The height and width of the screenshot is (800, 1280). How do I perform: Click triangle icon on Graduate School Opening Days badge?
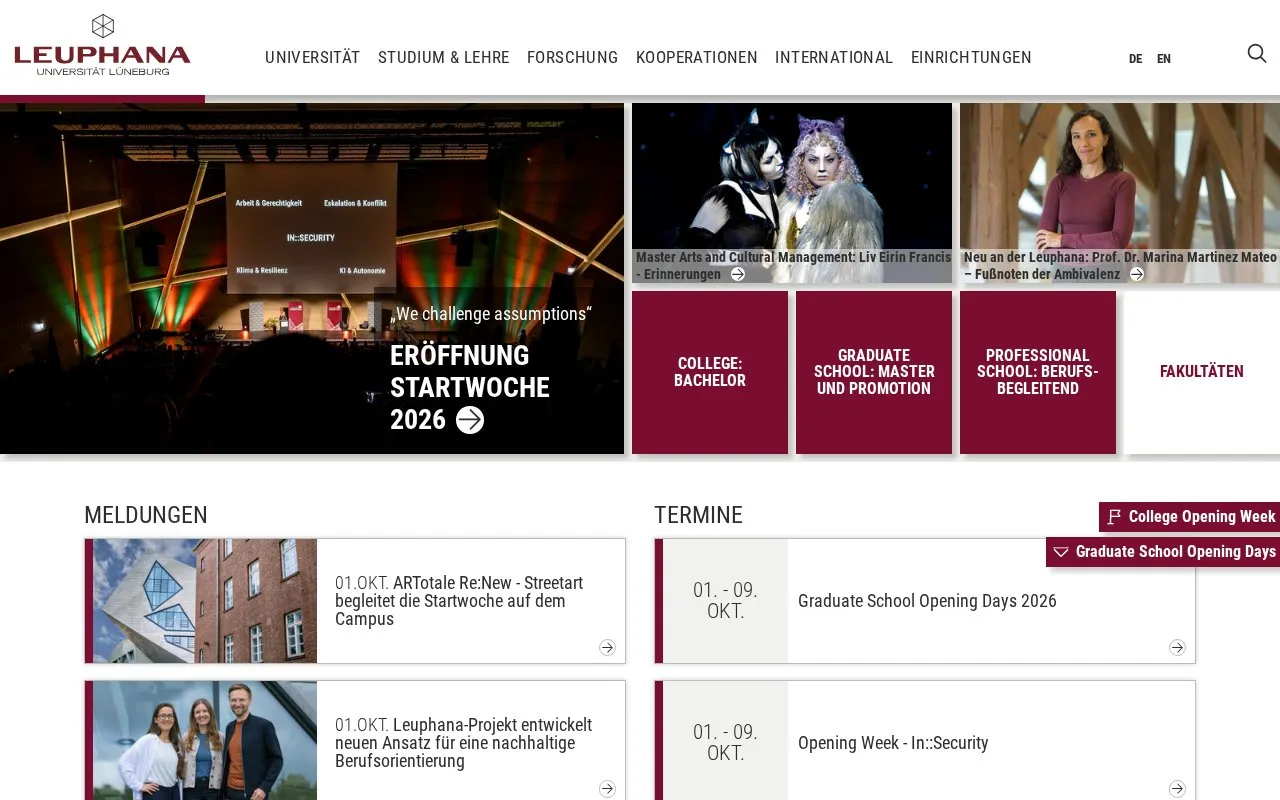(x=1061, y=552)
